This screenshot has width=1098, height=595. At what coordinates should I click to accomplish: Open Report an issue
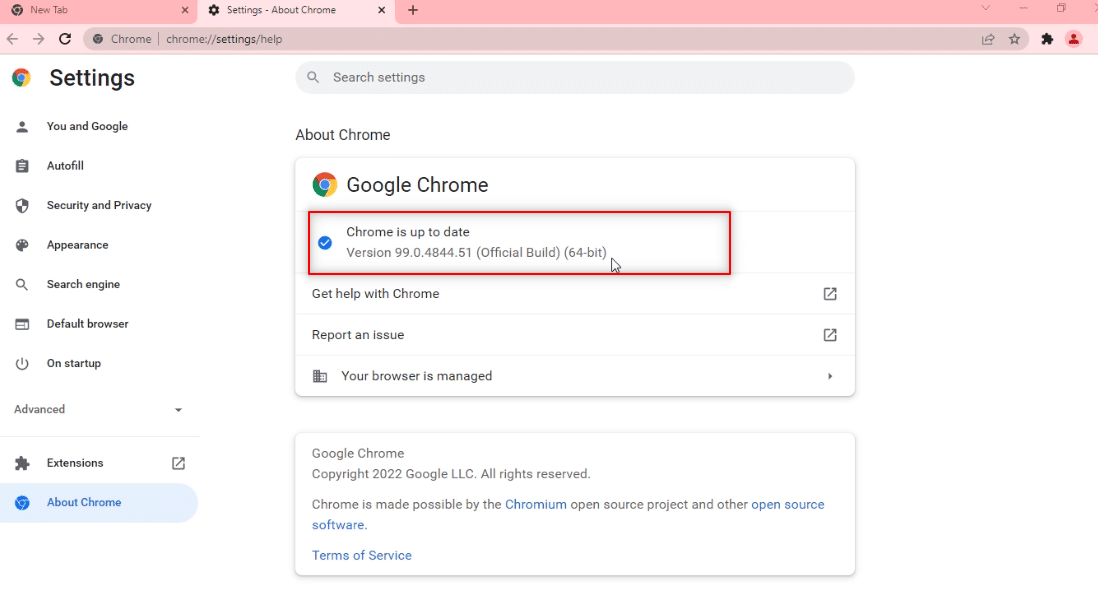coord(575,335)
